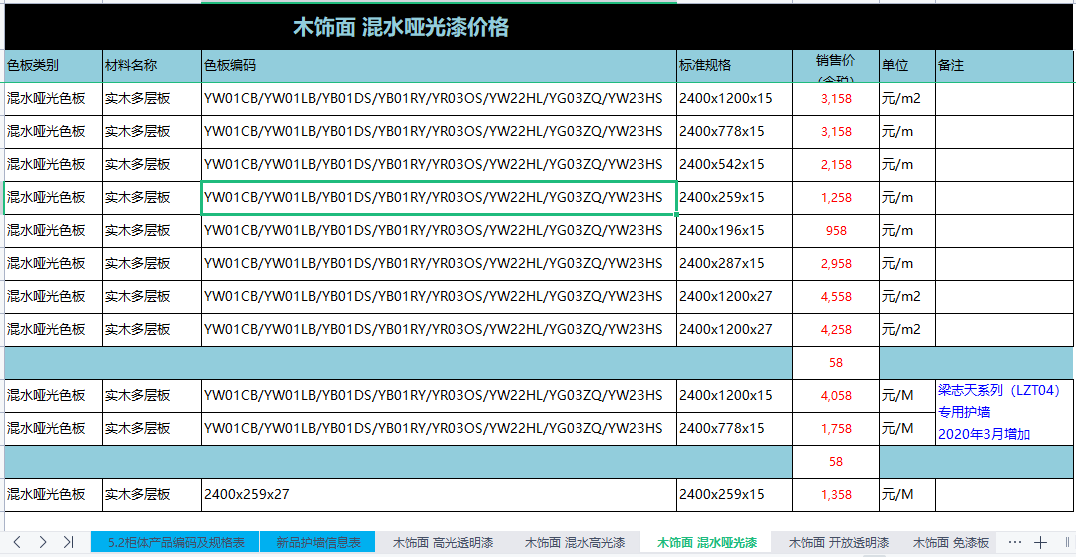Switch to 木饰面 开放透明漆 tab
Screen dimensions: 1076x557
(838, 543)
